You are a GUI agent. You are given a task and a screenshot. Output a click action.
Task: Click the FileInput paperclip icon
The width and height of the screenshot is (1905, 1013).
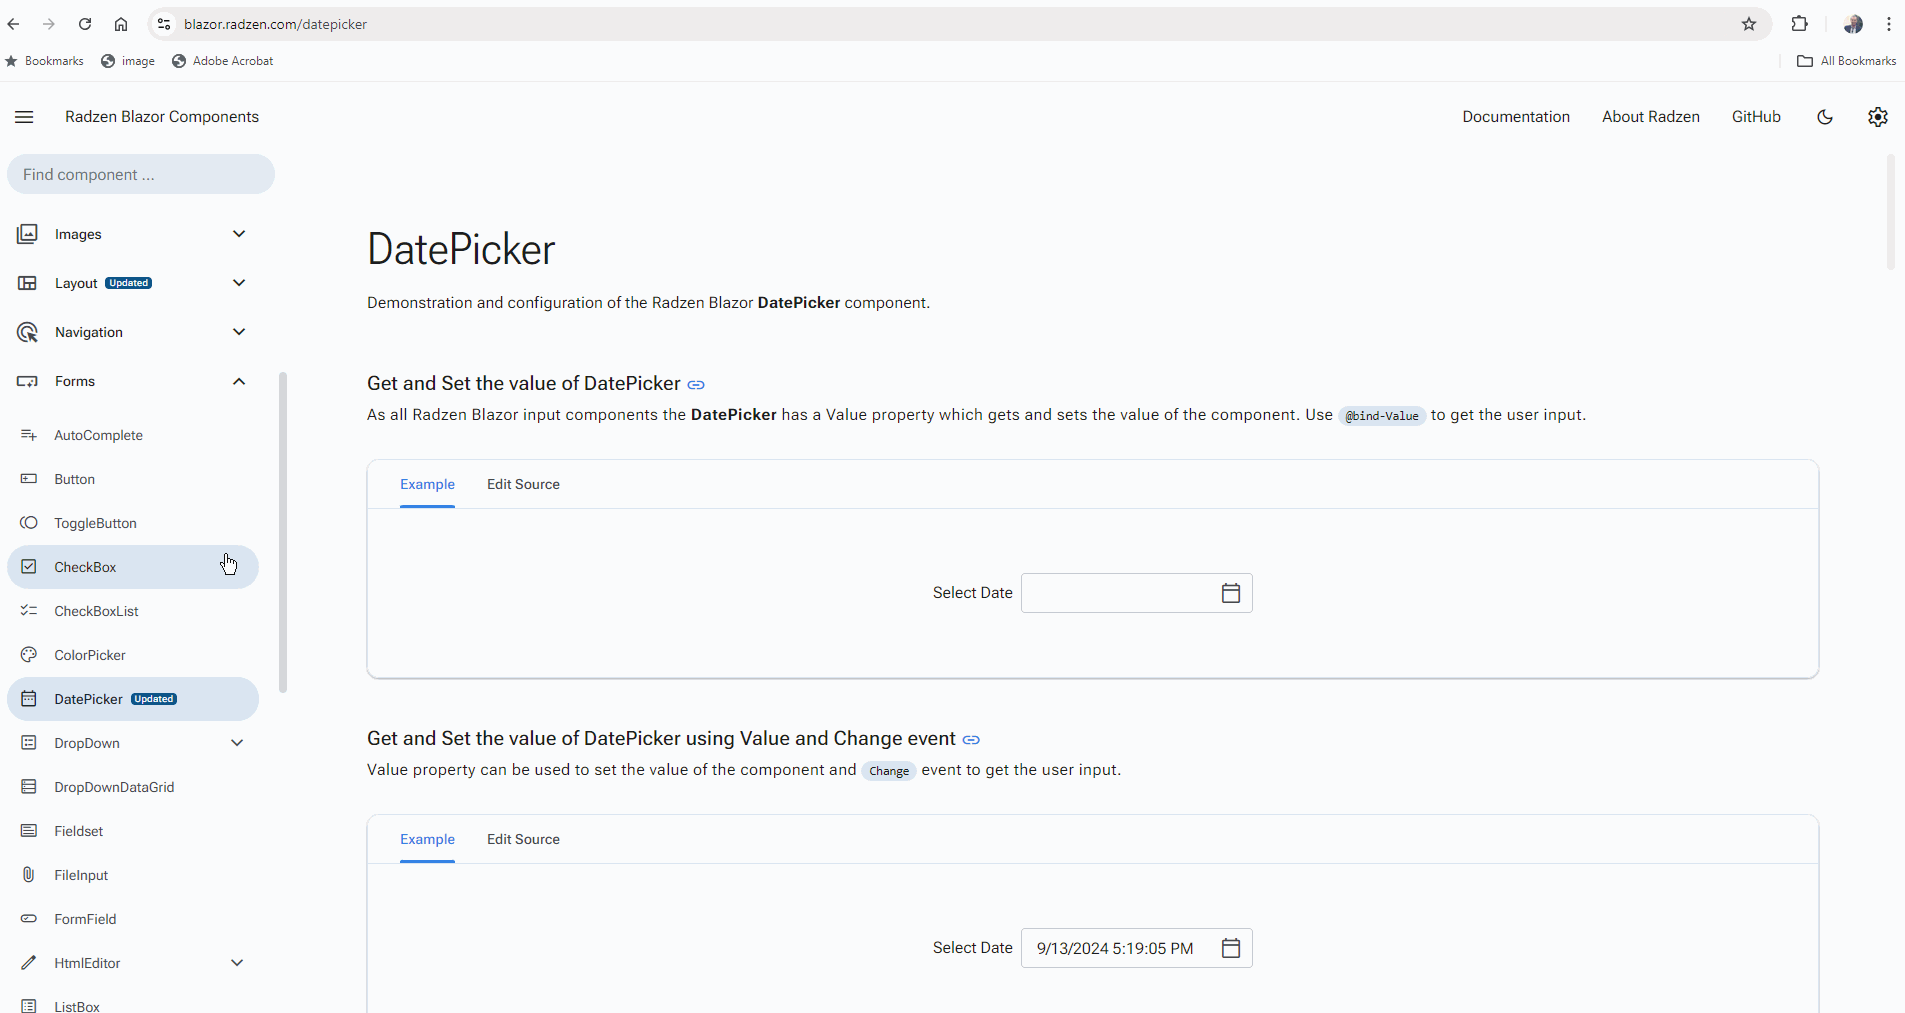pyautogui.click(x=29, y=875)
